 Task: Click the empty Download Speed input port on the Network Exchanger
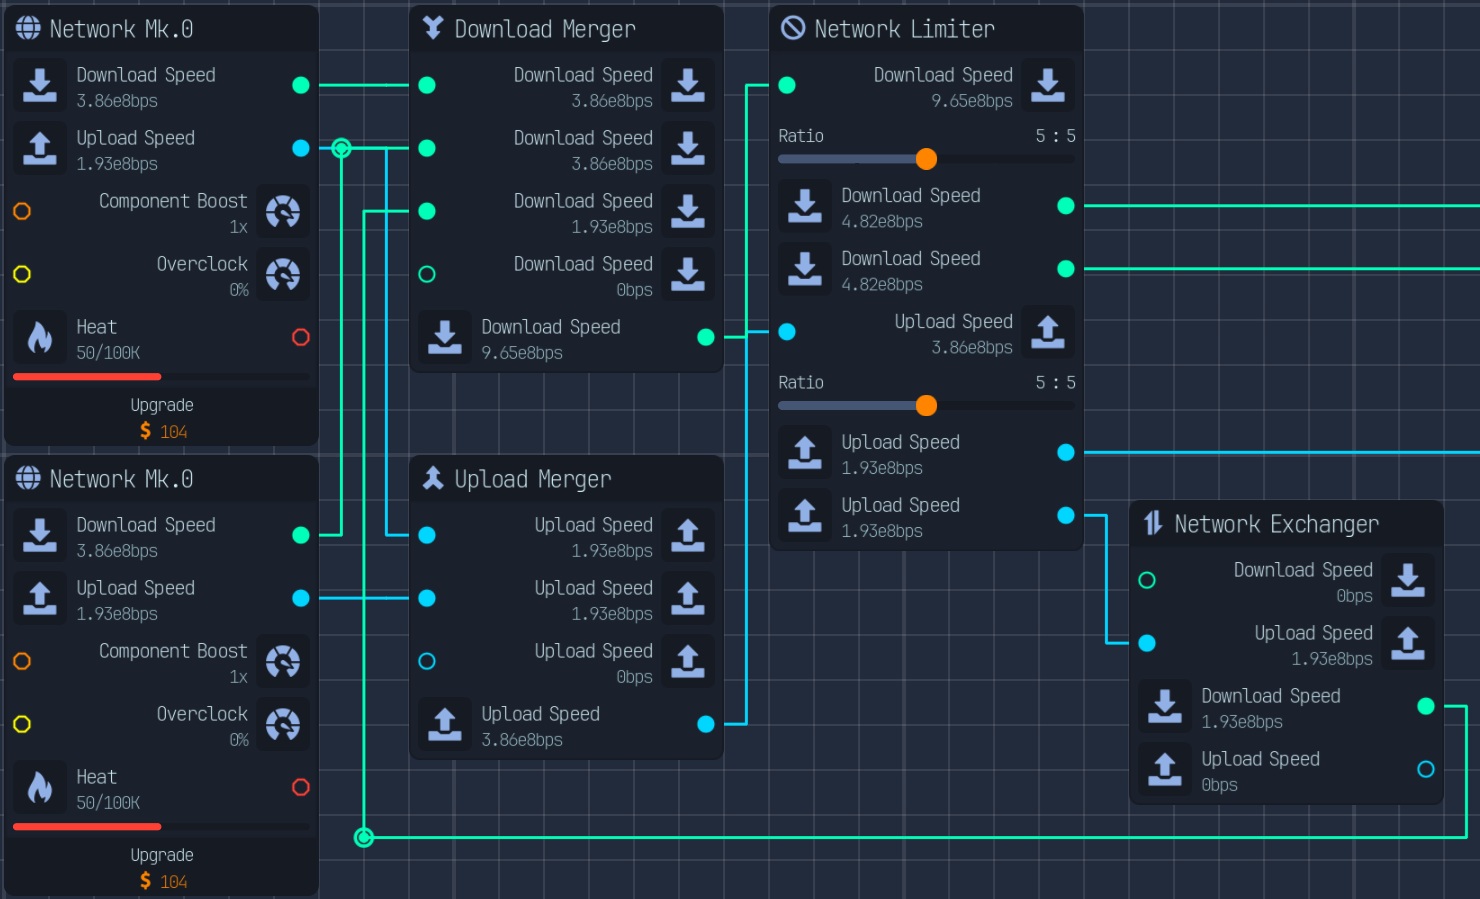pos(1147,580)
